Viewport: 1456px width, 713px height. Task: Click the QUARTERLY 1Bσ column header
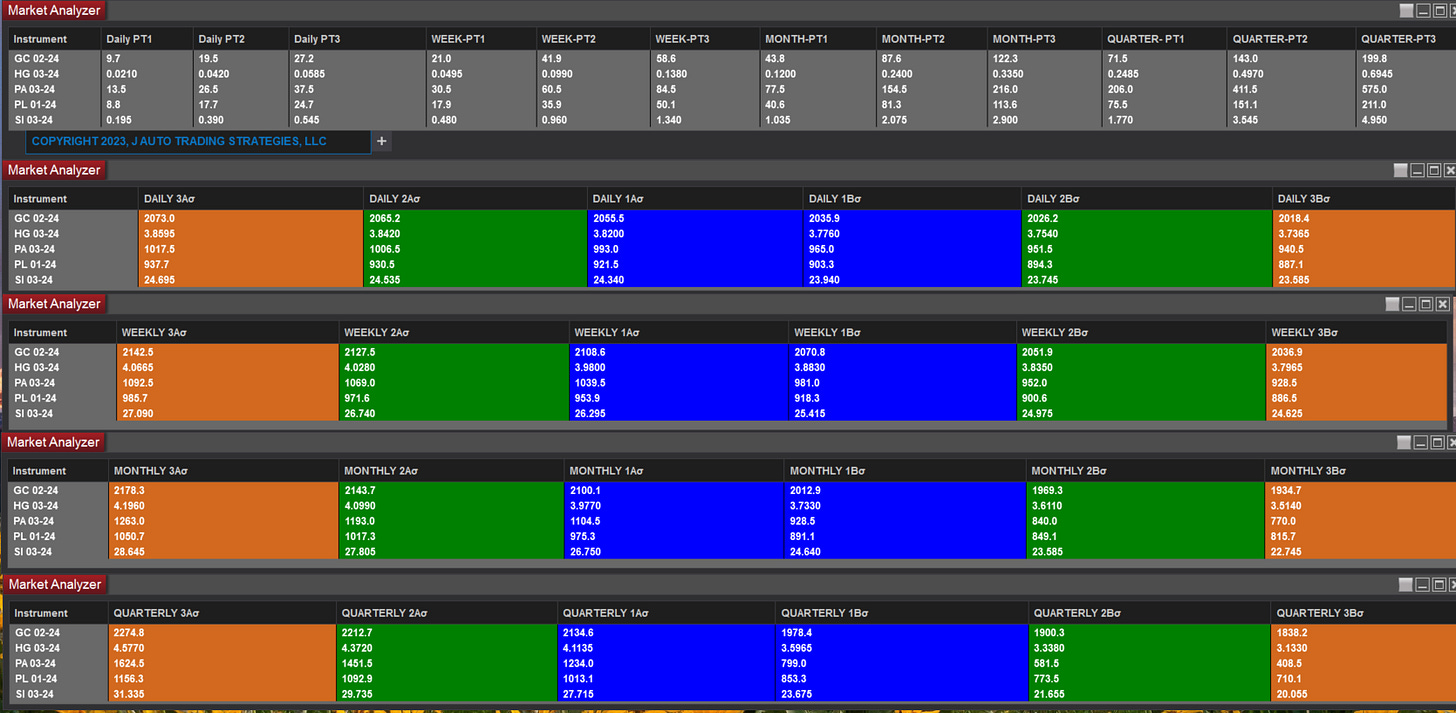tap(902, 613)
